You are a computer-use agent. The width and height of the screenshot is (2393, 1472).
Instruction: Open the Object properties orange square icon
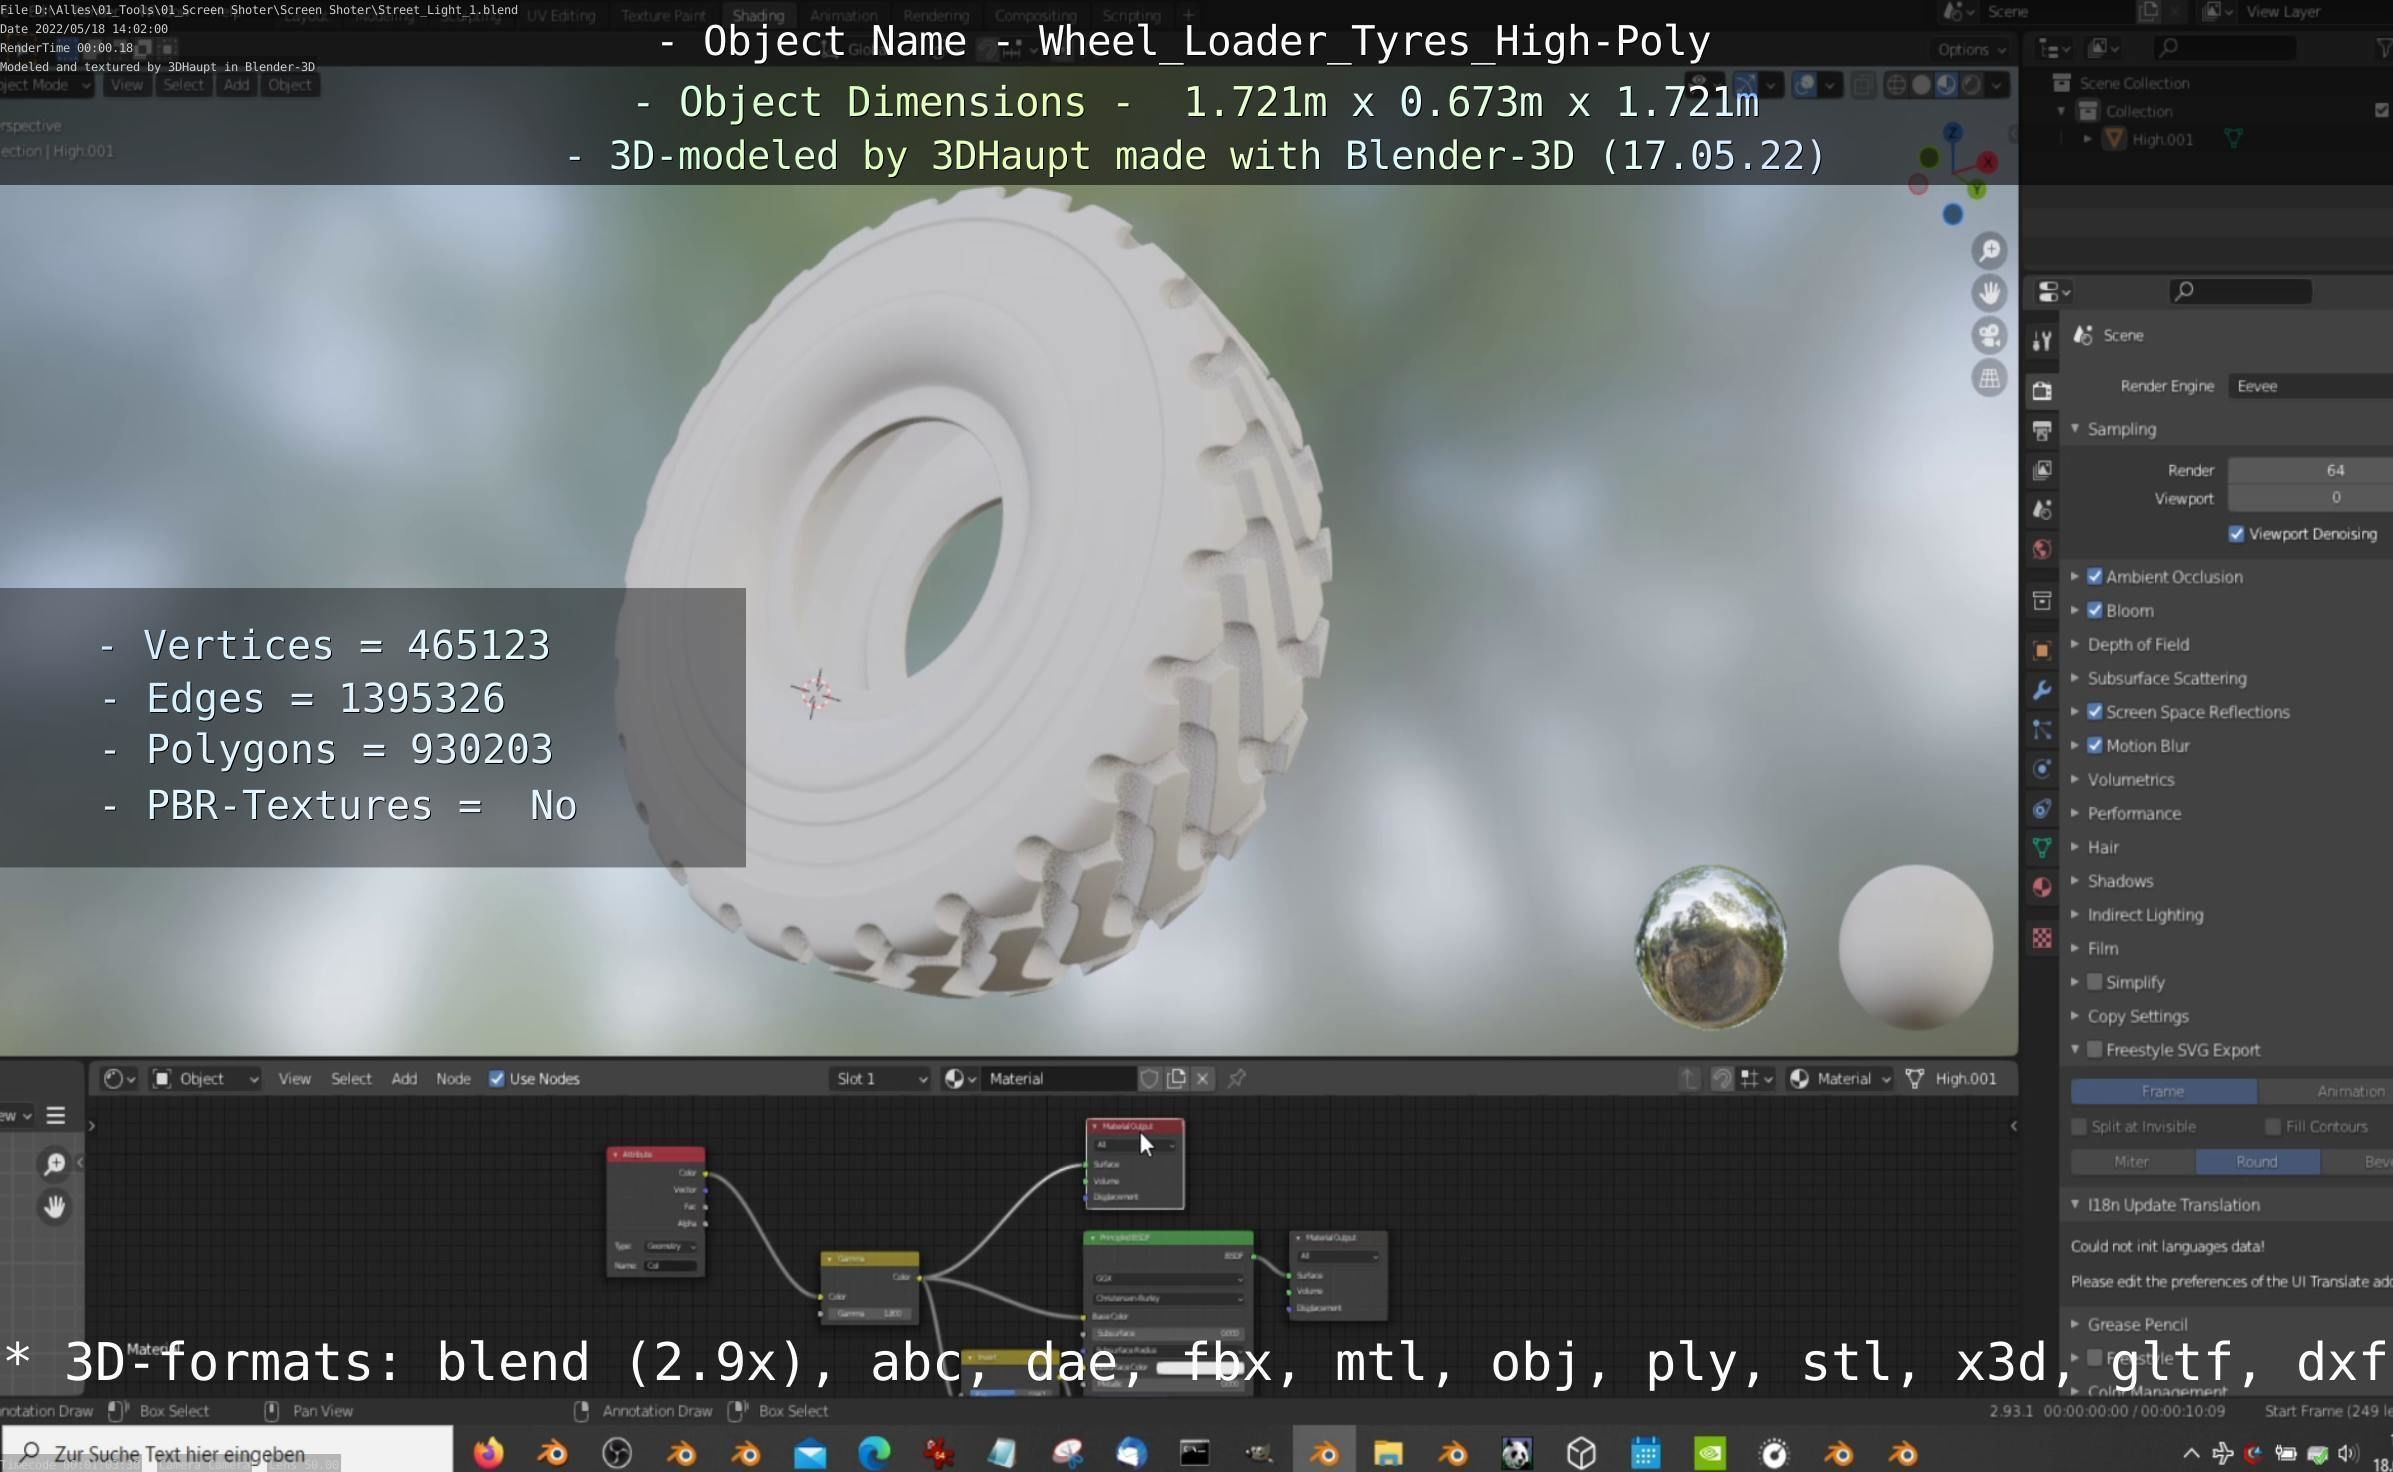2042,650
